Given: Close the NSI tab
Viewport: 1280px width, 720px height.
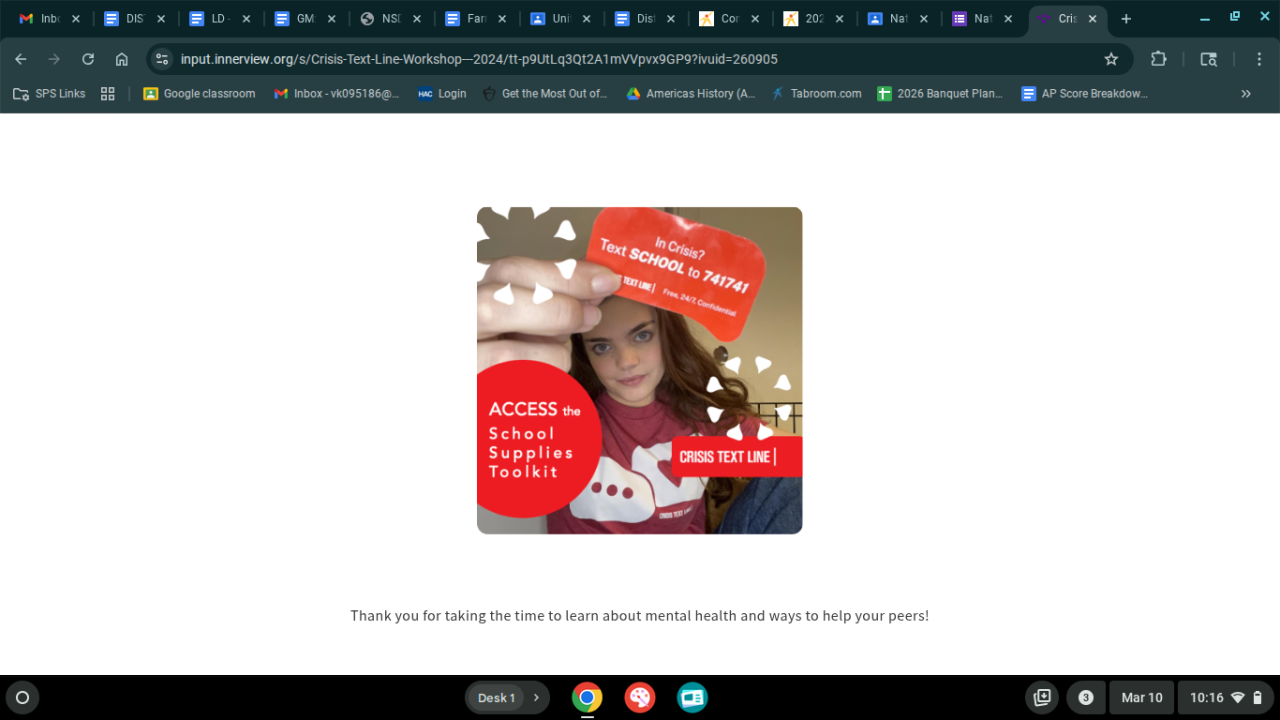Looking at the screenshot, I should (416, 19).
